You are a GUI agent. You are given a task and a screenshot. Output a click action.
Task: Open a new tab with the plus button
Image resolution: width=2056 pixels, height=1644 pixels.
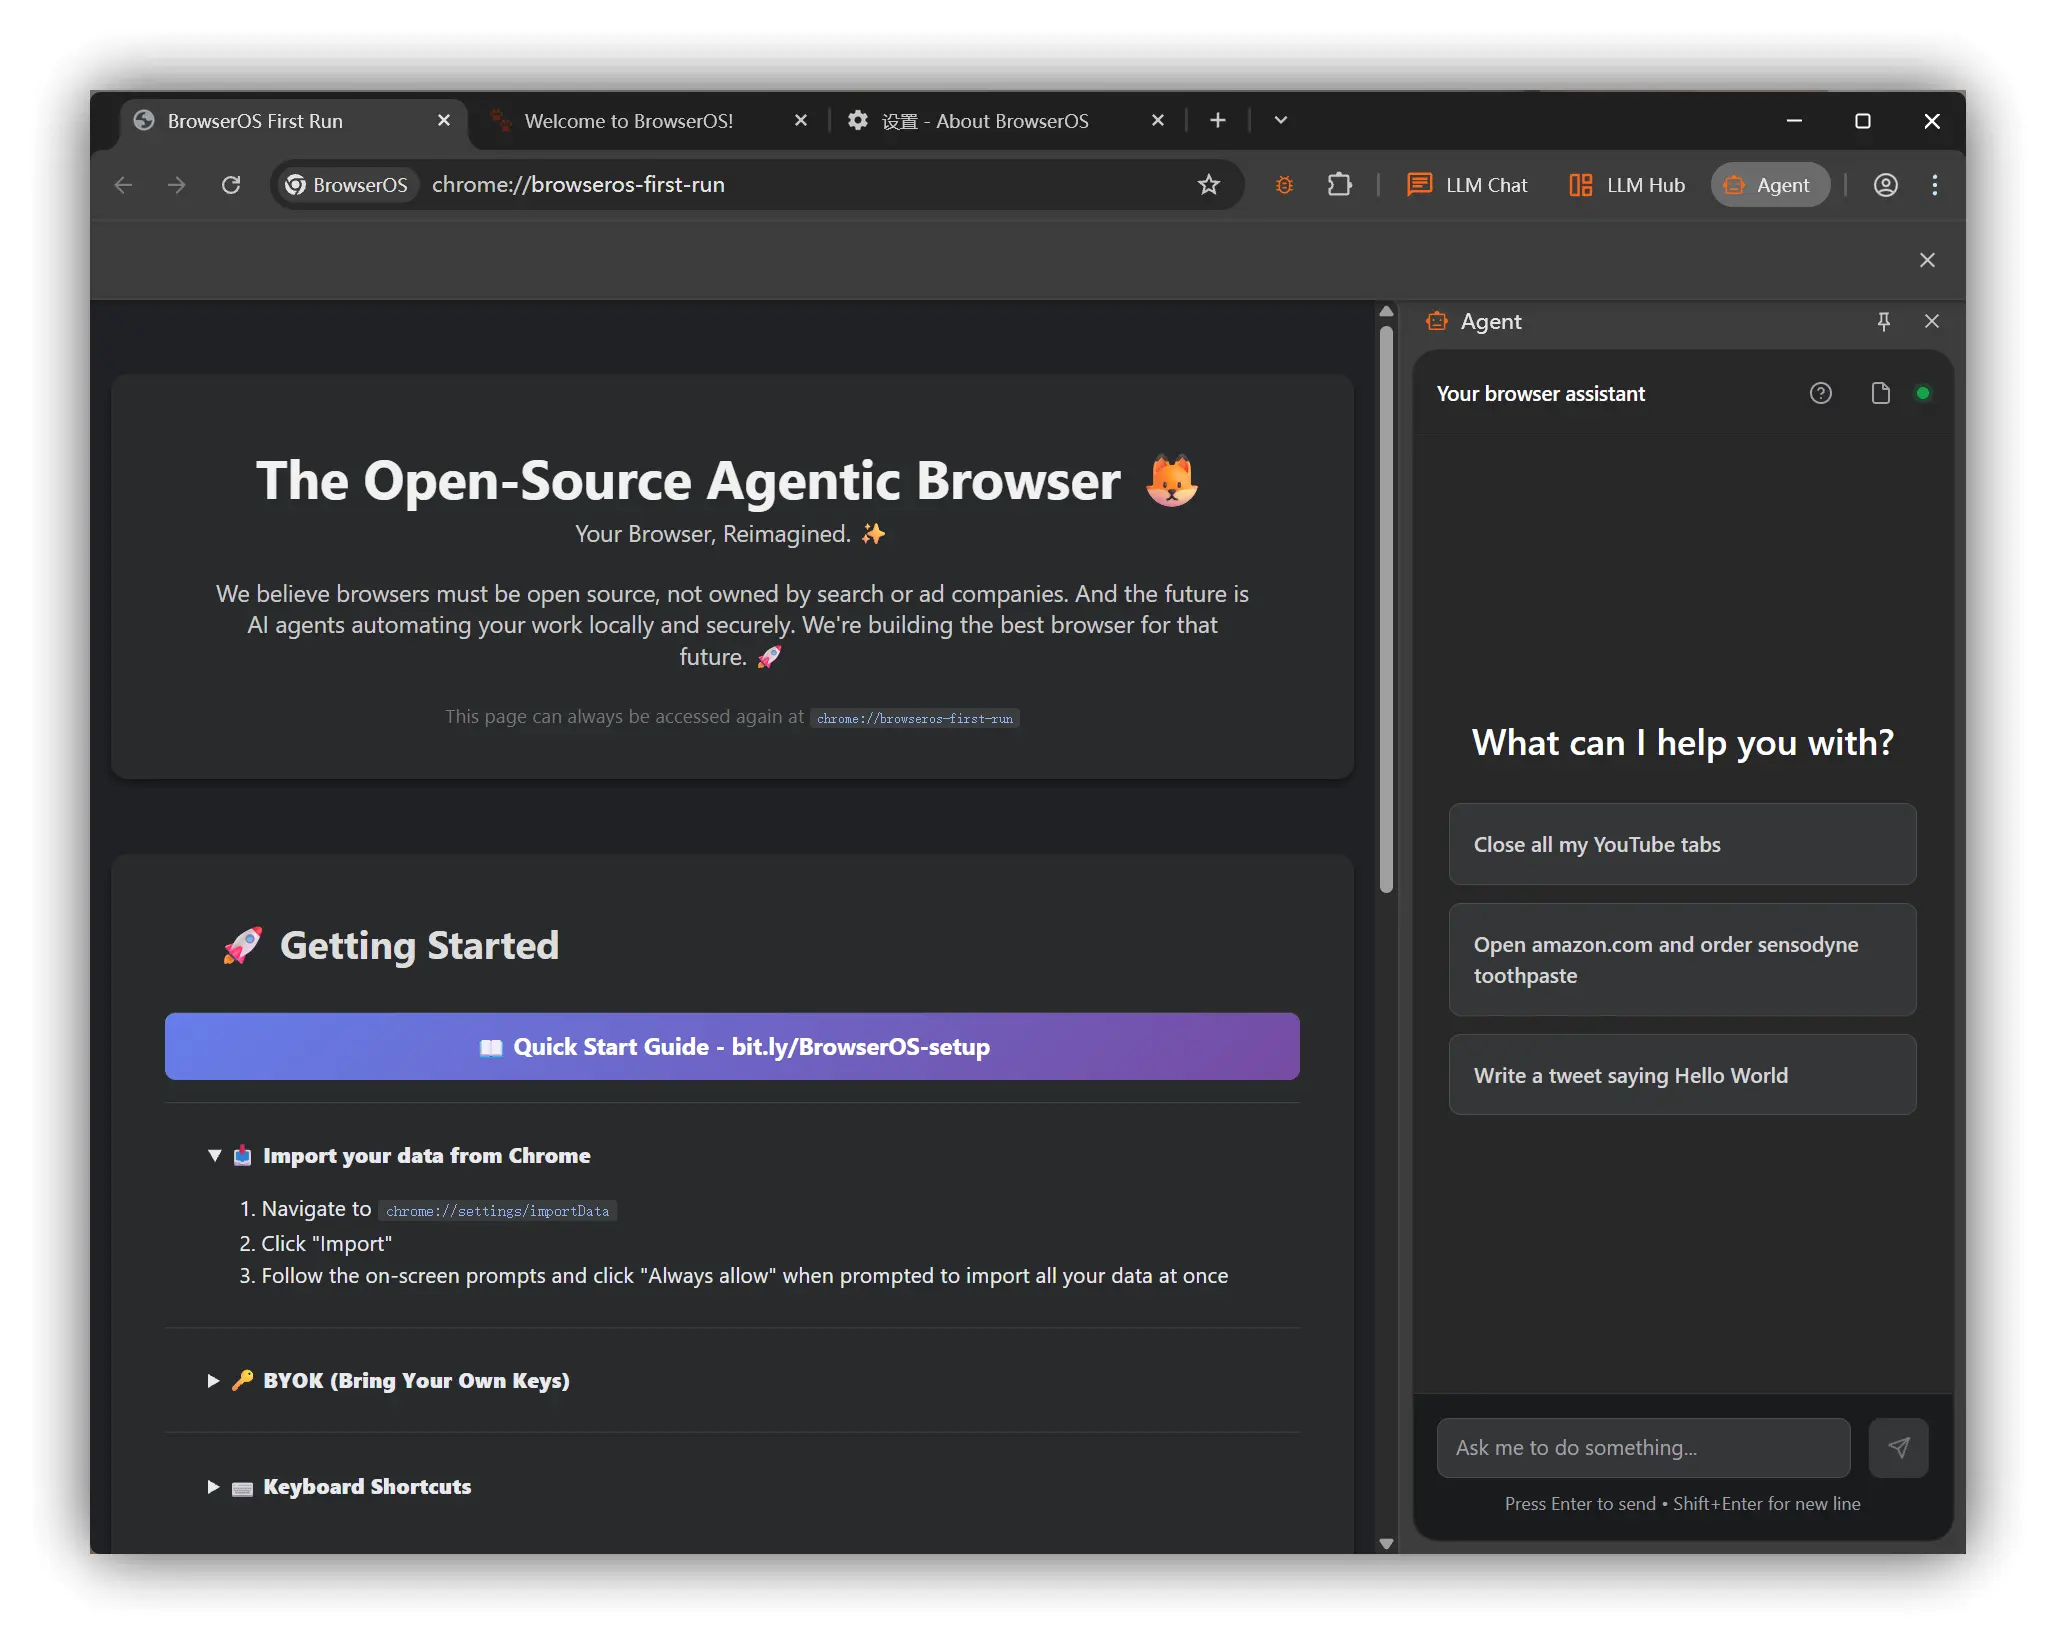click(1217, 120)
